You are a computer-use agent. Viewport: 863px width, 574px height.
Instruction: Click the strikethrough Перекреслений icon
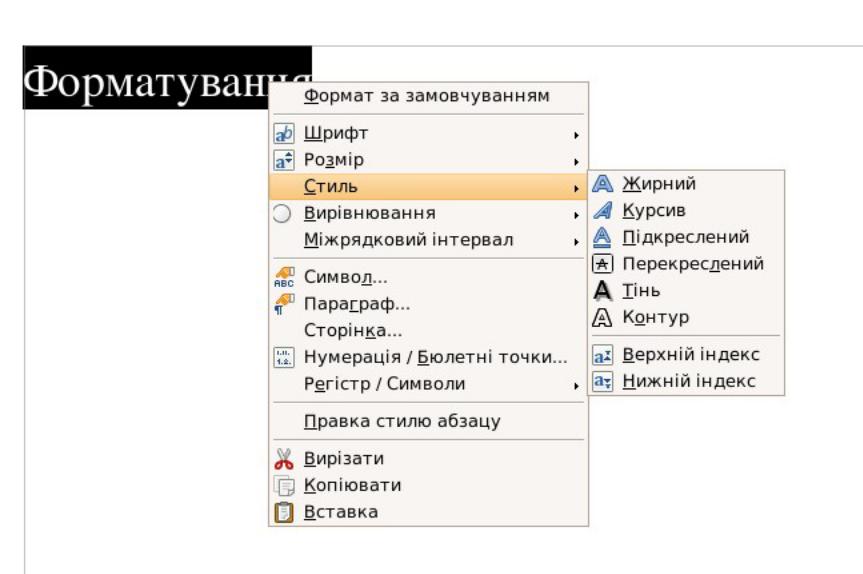point(602,264)
